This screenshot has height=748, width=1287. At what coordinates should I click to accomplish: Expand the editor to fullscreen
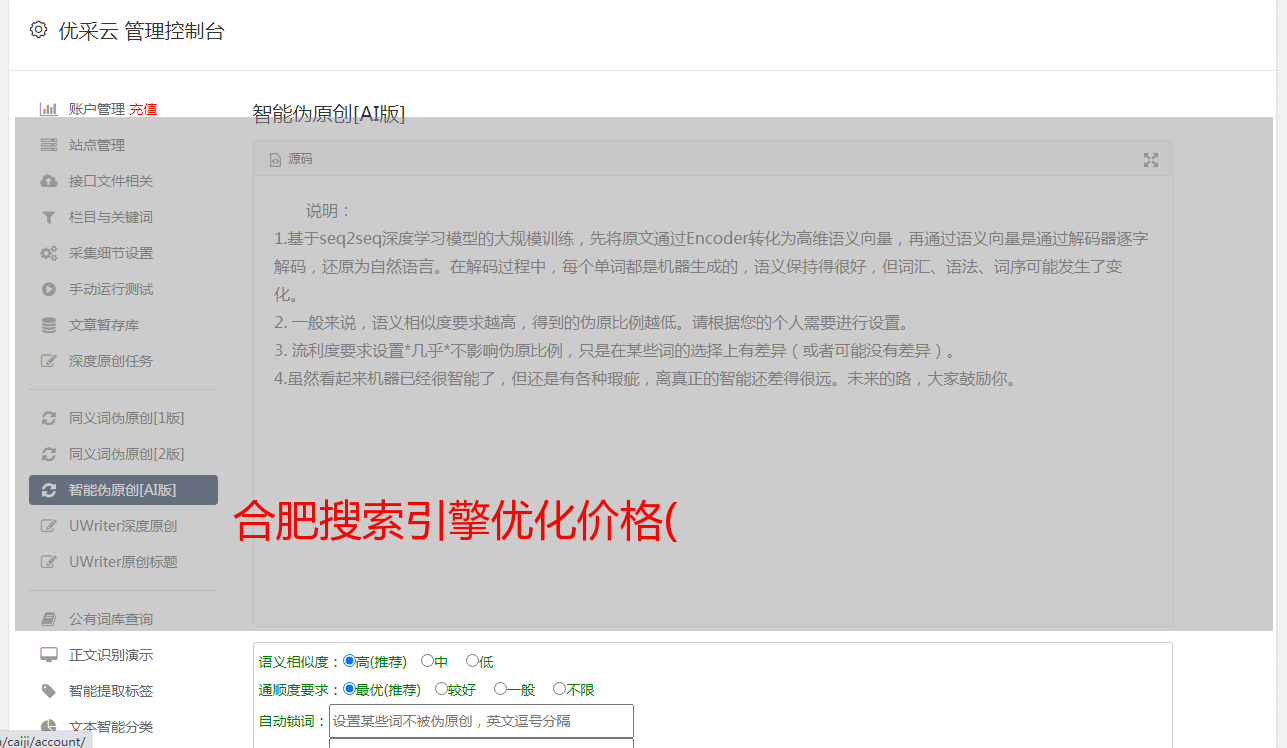point(1151,160)
